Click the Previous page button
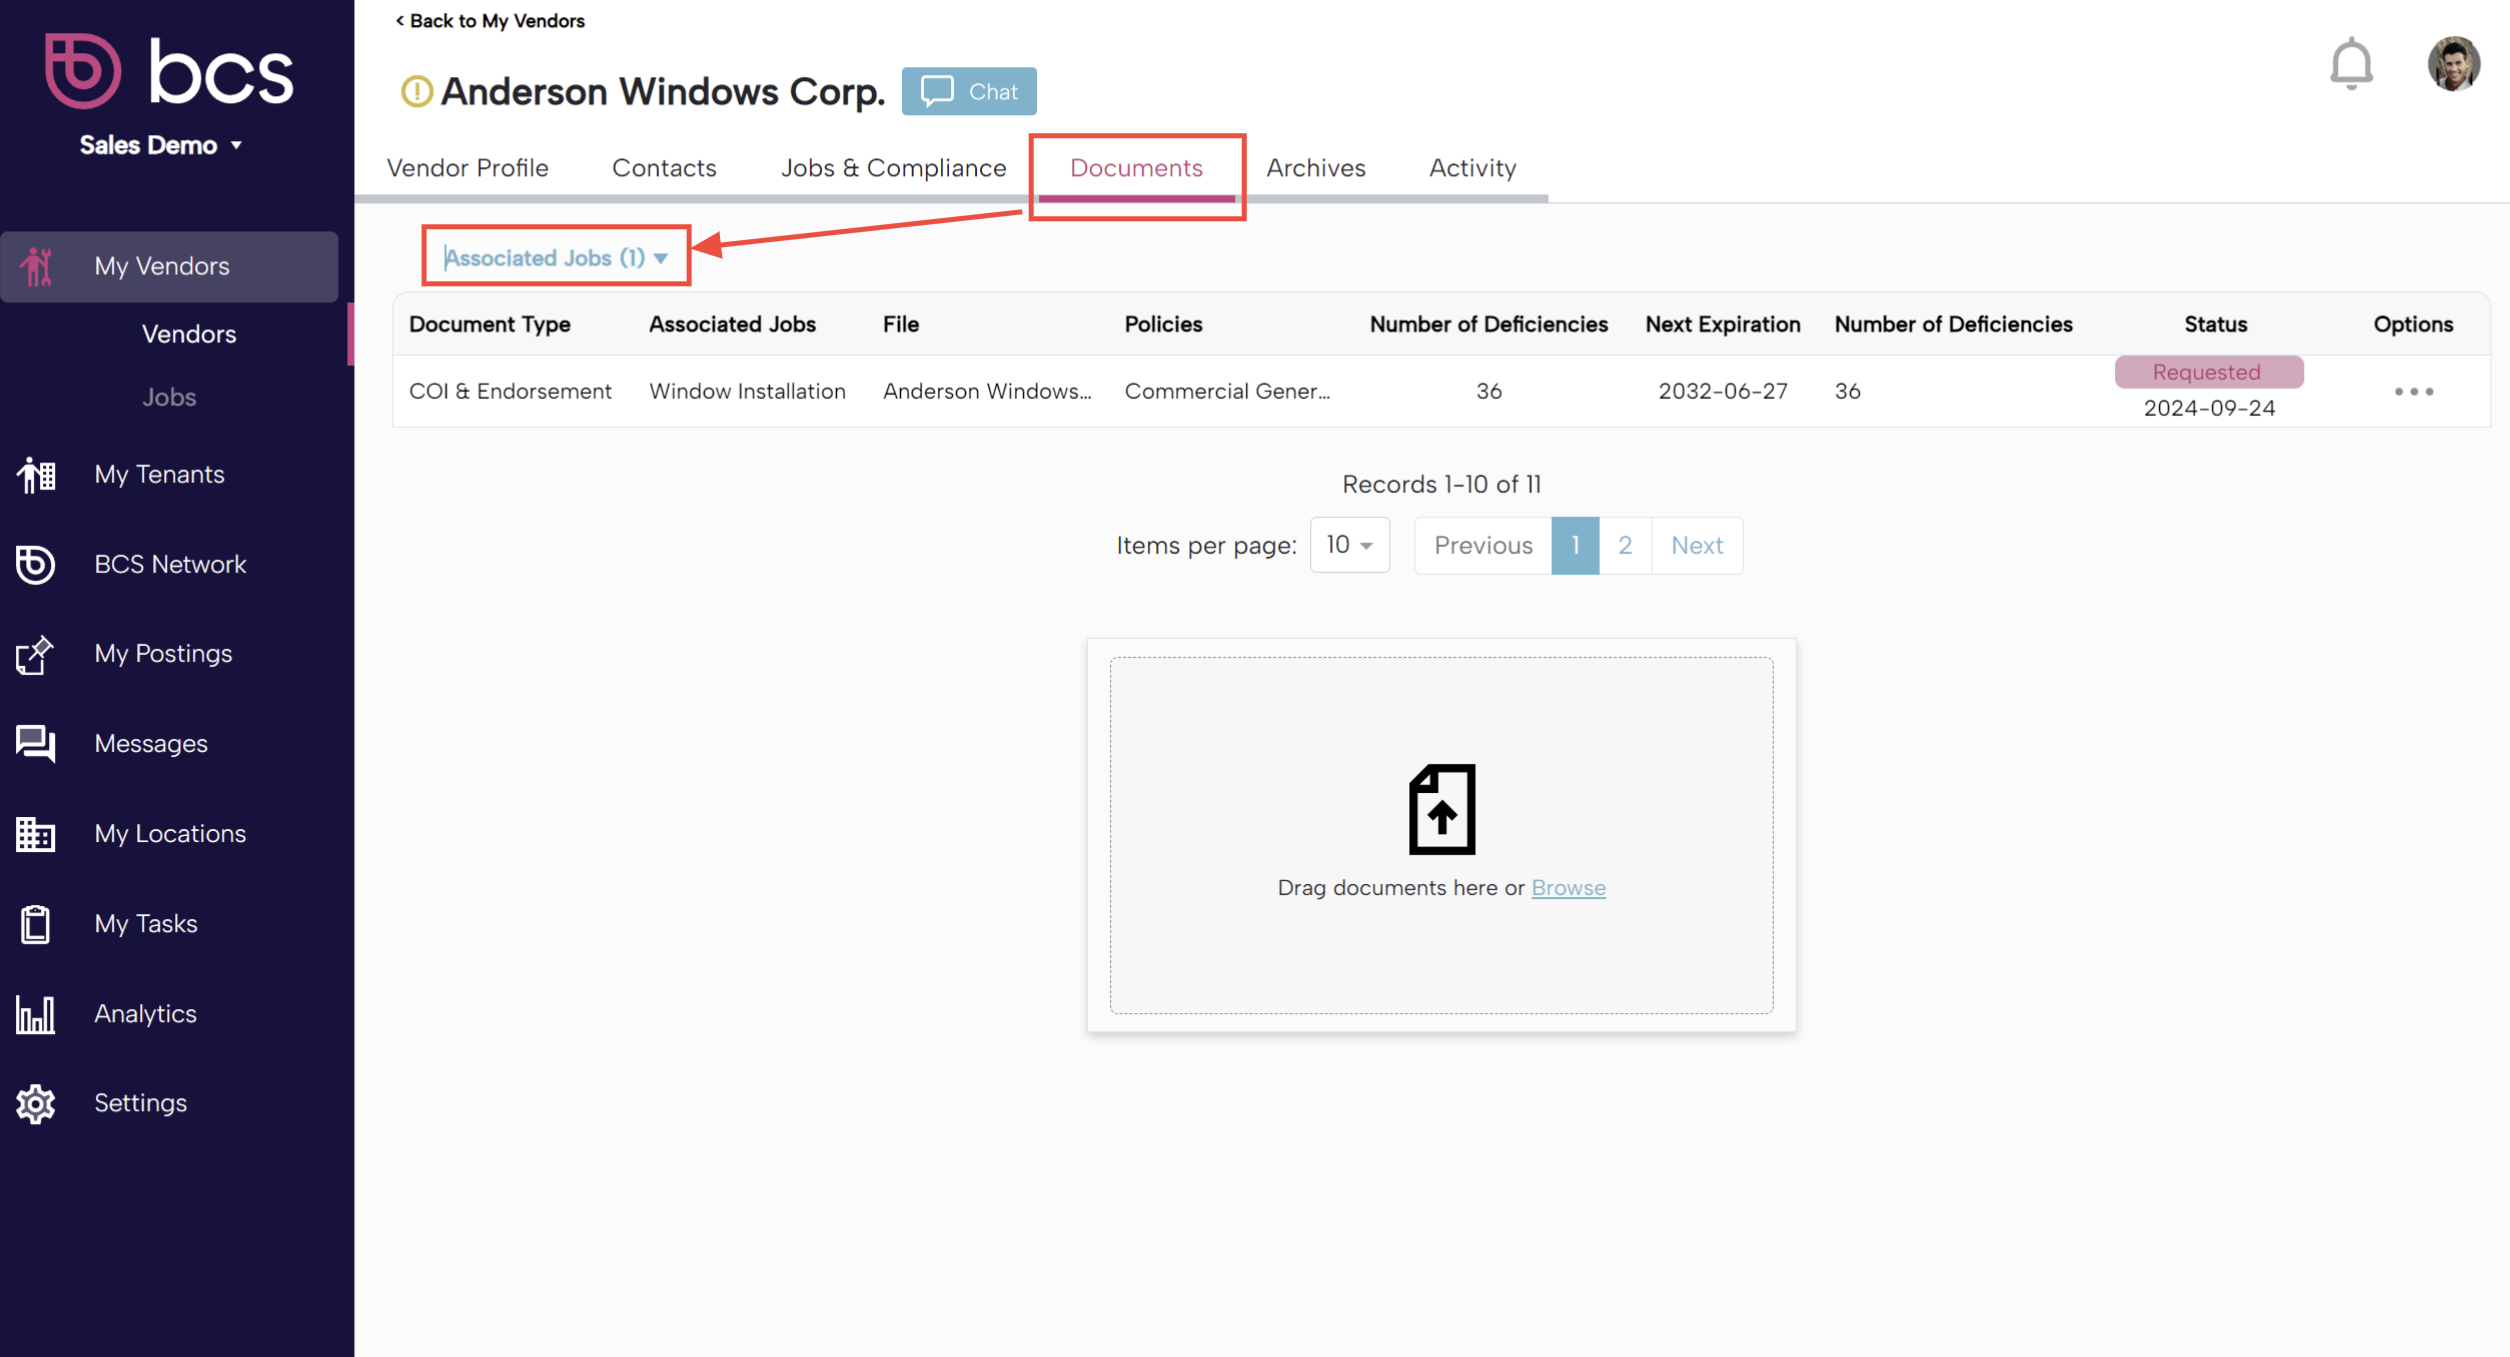The image size is (2510, 1357). (x=1482, y=545)
